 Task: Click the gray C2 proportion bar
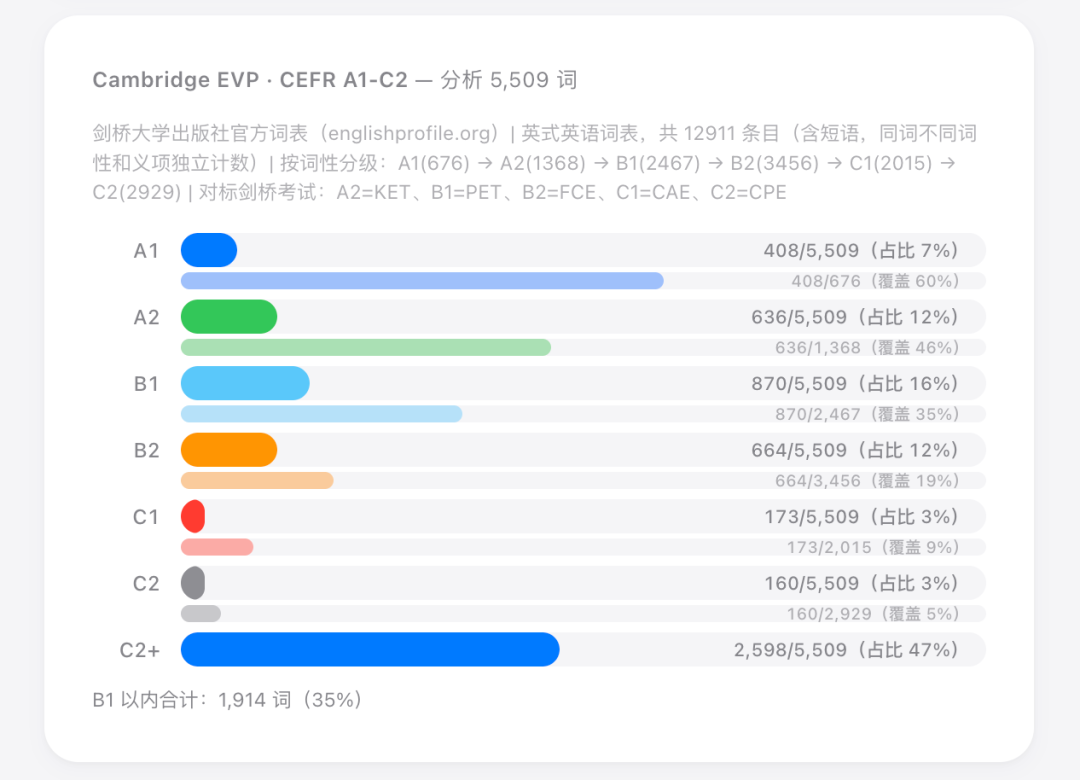click(193, 583)
